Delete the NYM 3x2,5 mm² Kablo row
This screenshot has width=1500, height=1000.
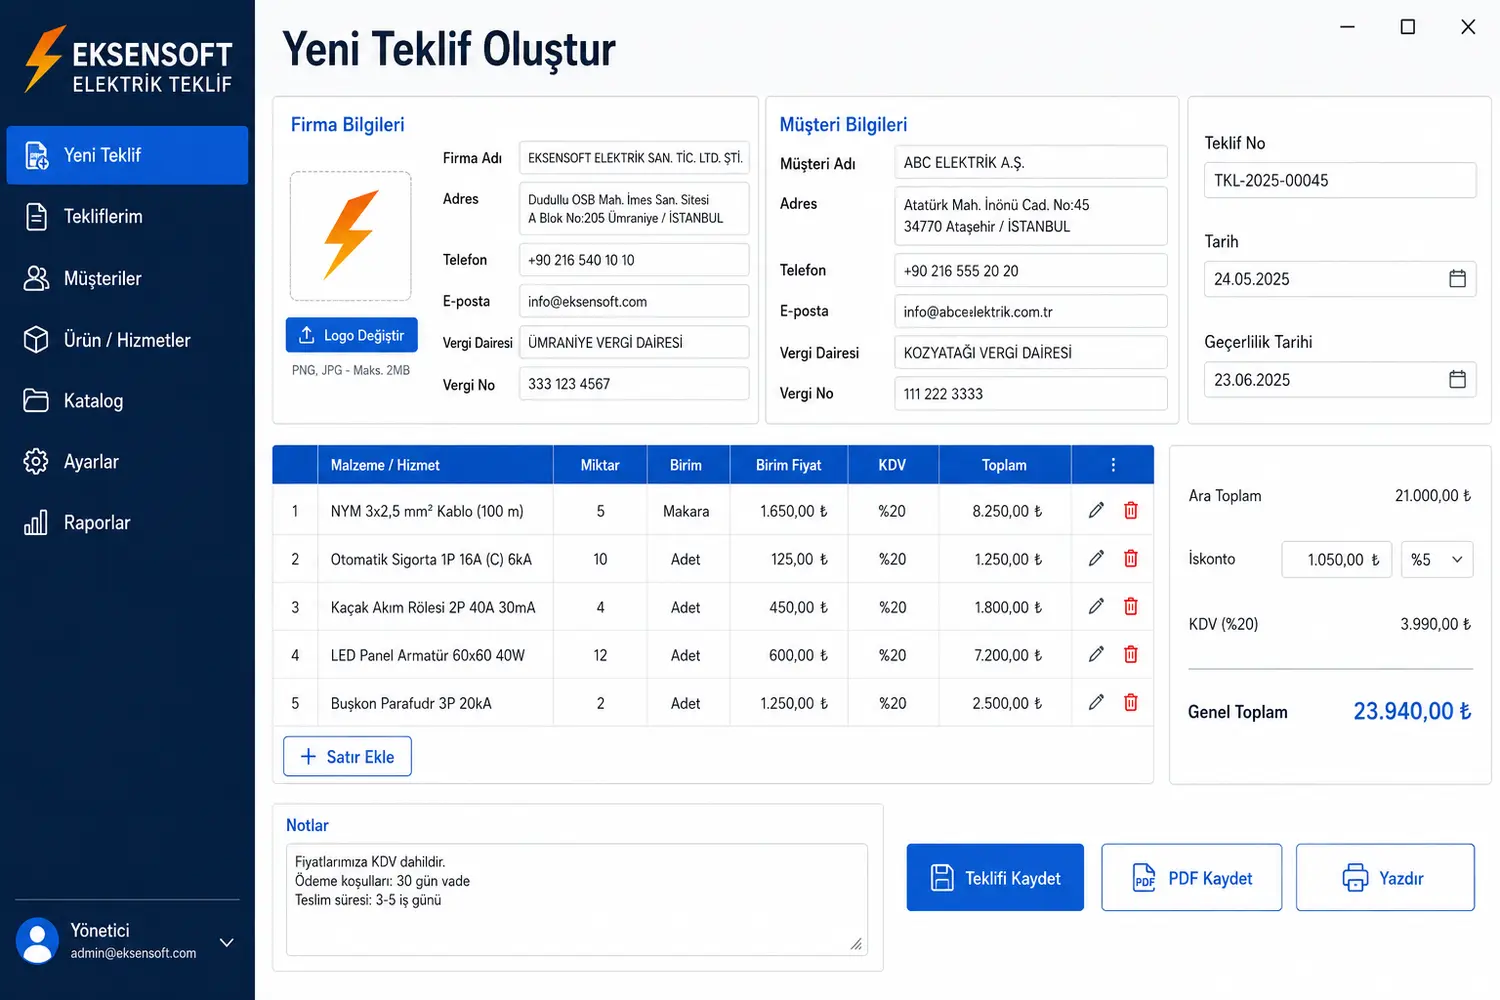click(1131, 510)
